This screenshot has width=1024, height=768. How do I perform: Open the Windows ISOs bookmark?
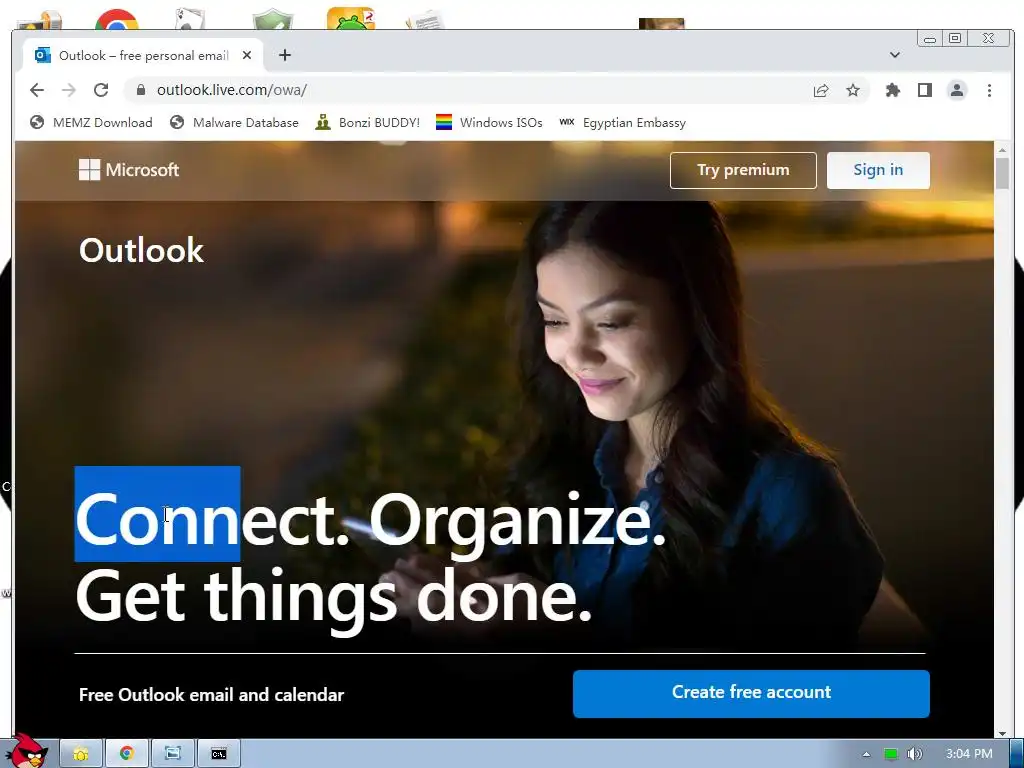tap(489, 123)
